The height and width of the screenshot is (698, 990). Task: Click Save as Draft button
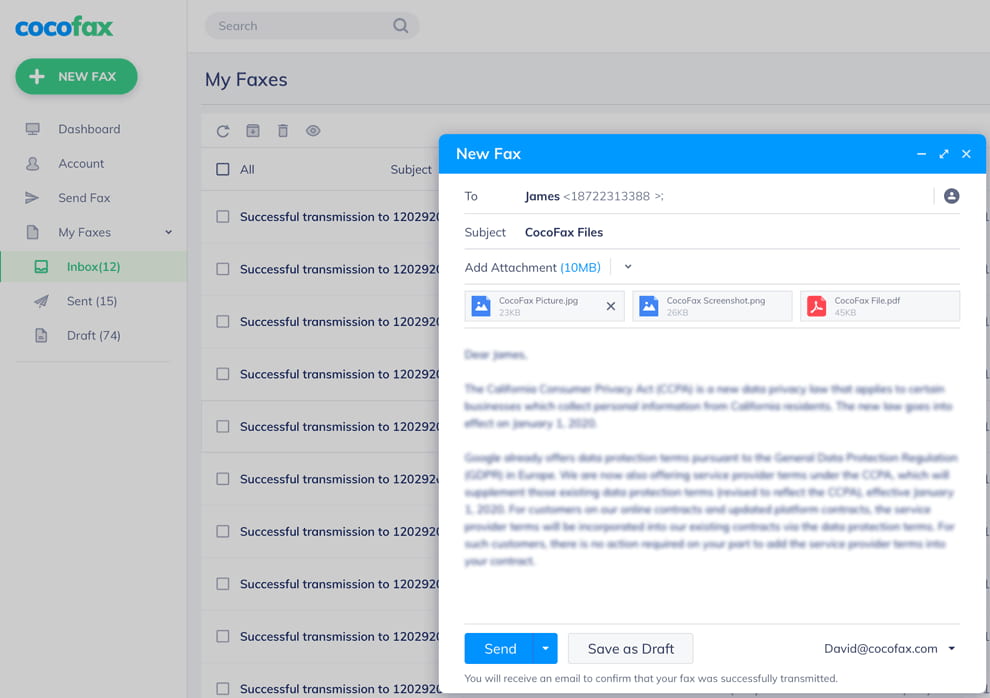(x=630, y=648)
